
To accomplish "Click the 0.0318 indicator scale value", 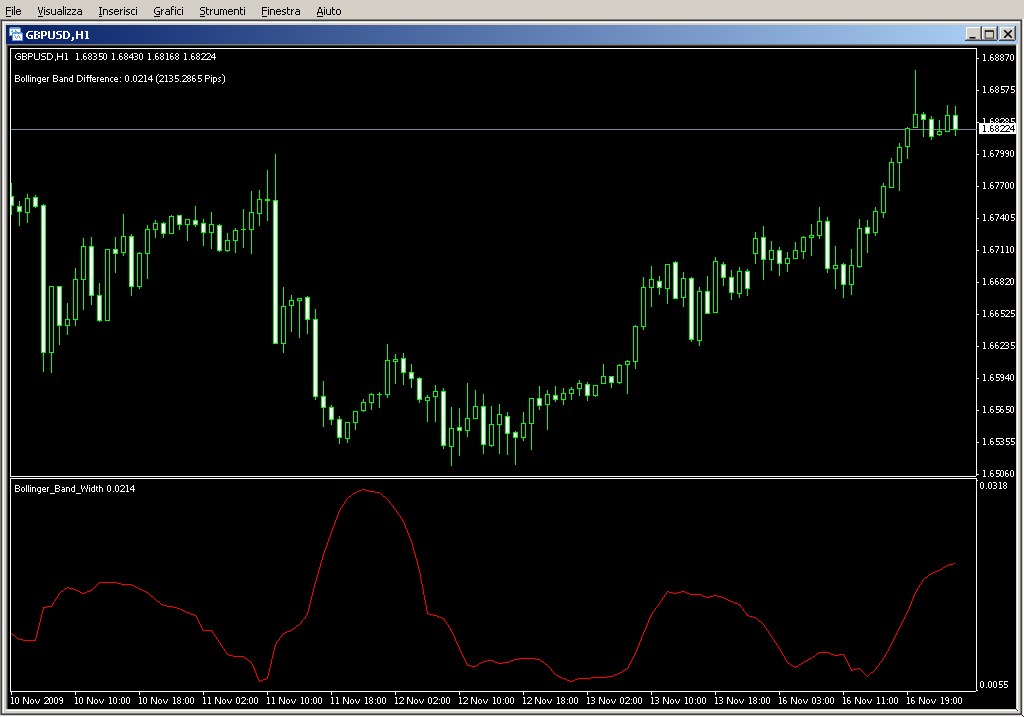I will click(993, 485).
